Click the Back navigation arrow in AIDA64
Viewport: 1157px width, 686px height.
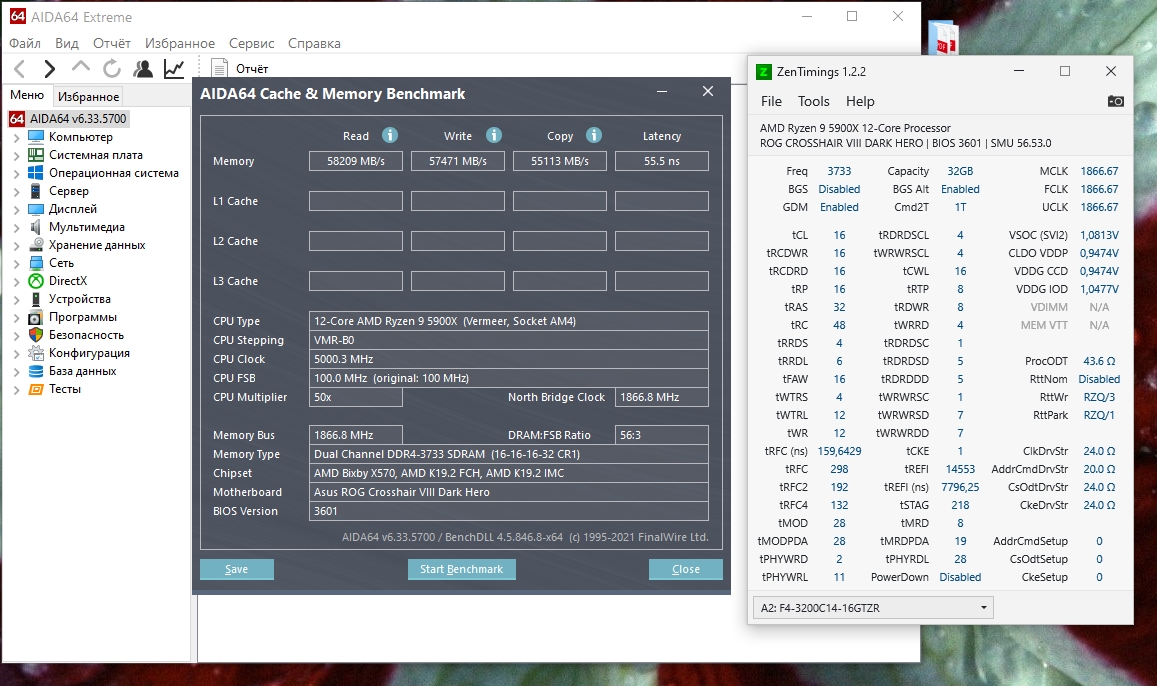pyautogui.click(x=19, y=69)
